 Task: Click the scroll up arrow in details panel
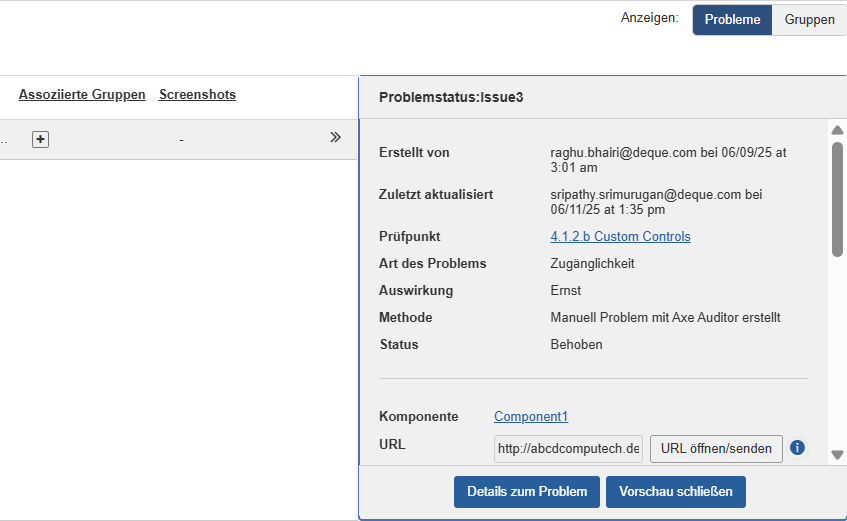coord(837,130)
